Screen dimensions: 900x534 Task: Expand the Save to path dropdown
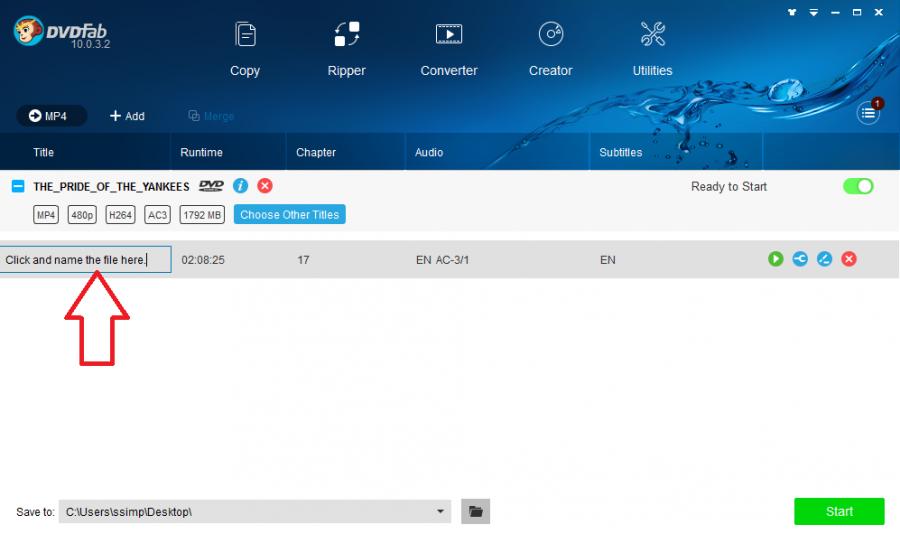[x=440, y=511]
